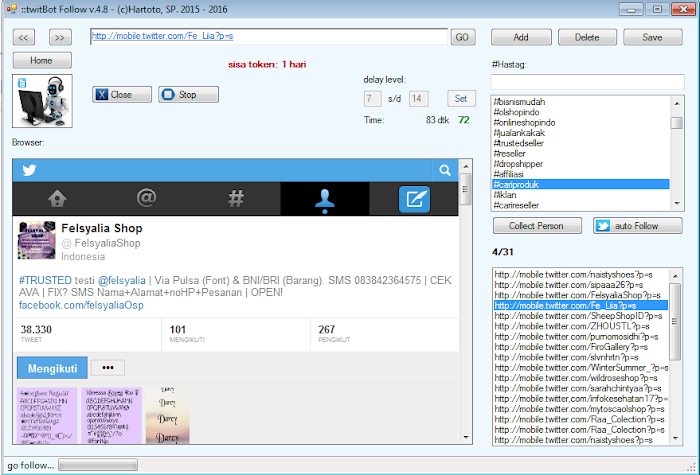Open the first purple font sample thumbnail

[47, 415]
